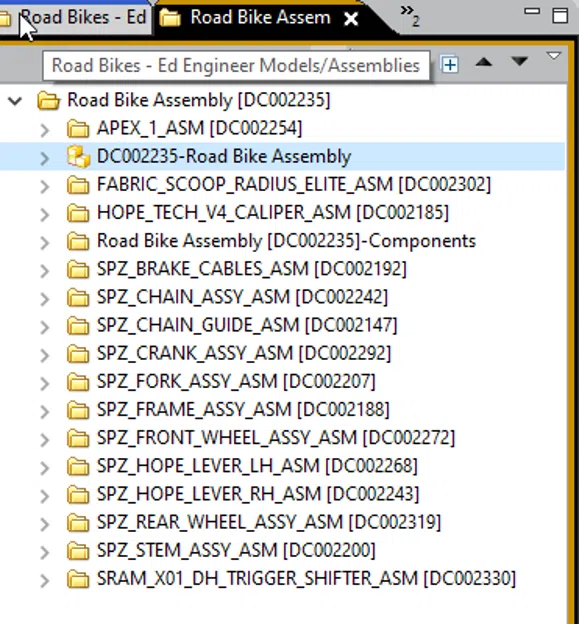Viewport: 579px width, 625px height.
Task: Select APEX_1_ASM [DC002254] label
Action: pyautogui.click(x=200, y=128)
